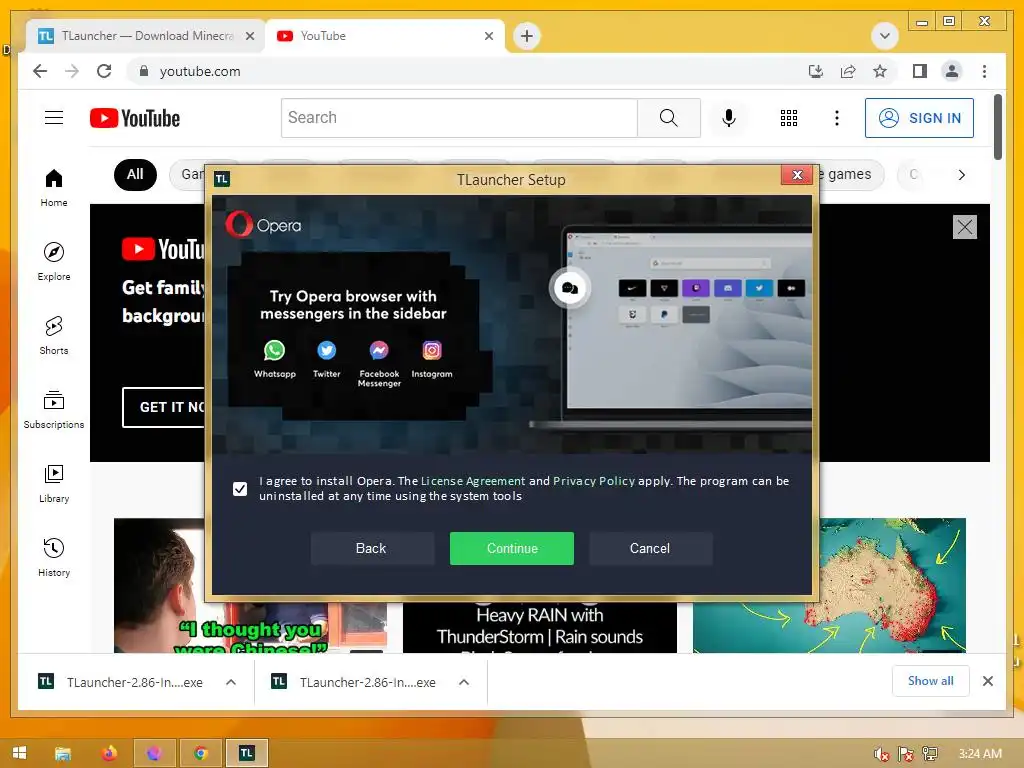
Task: Open Chrome profile avatar
Action: pos(952,71)
